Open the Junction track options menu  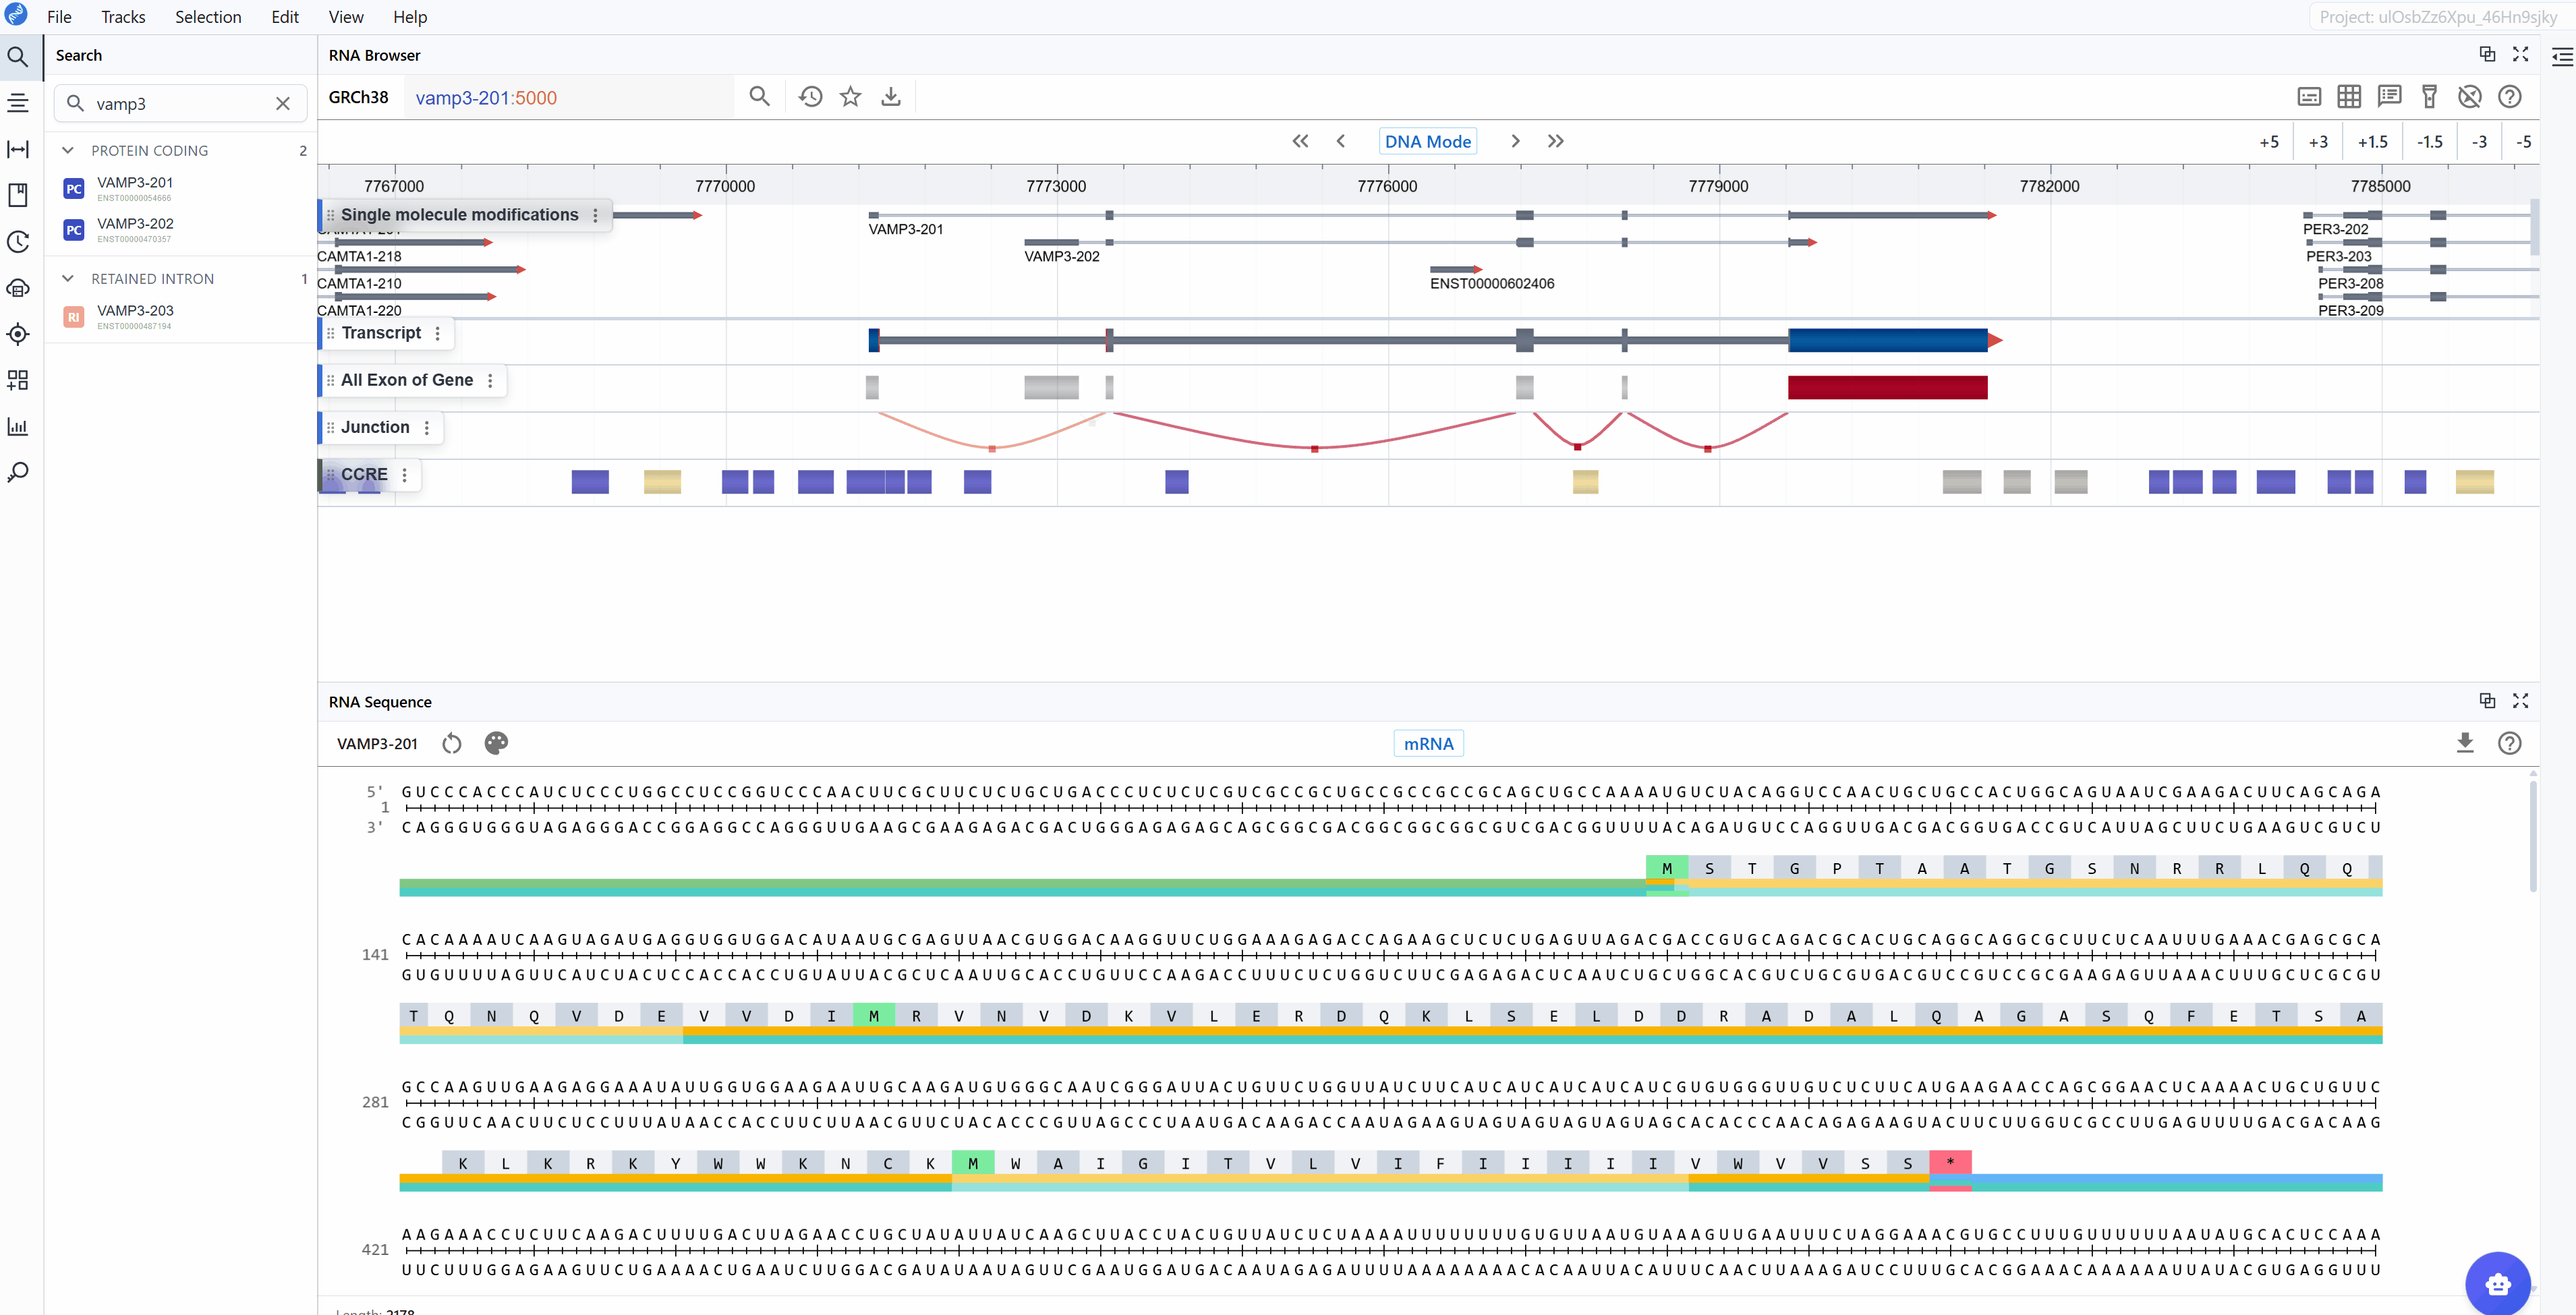pyautogui.click(x=427, y=428)
